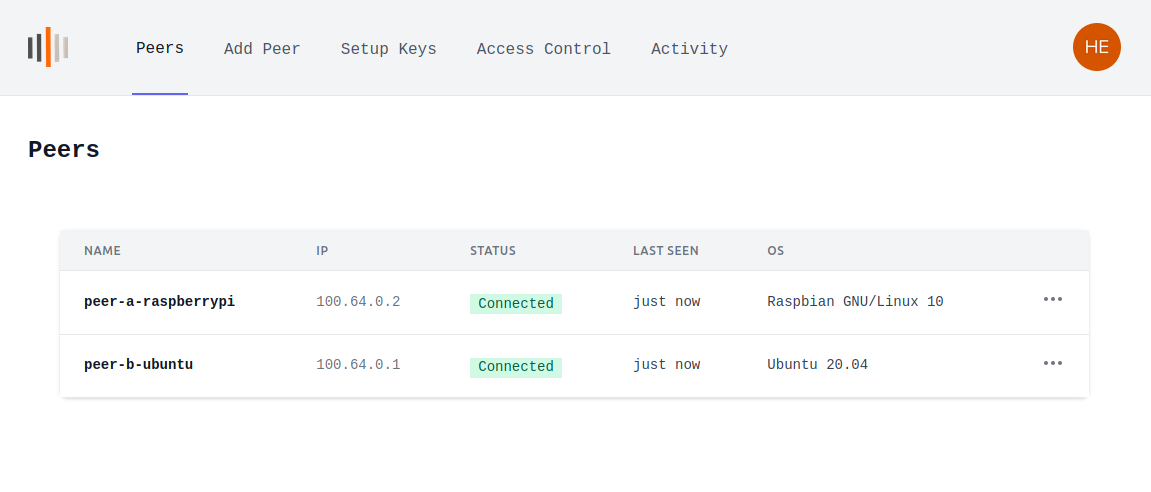1151x492 pixels.
Task: Open the Setup Keys tab
Action: (x=388, y=49)
